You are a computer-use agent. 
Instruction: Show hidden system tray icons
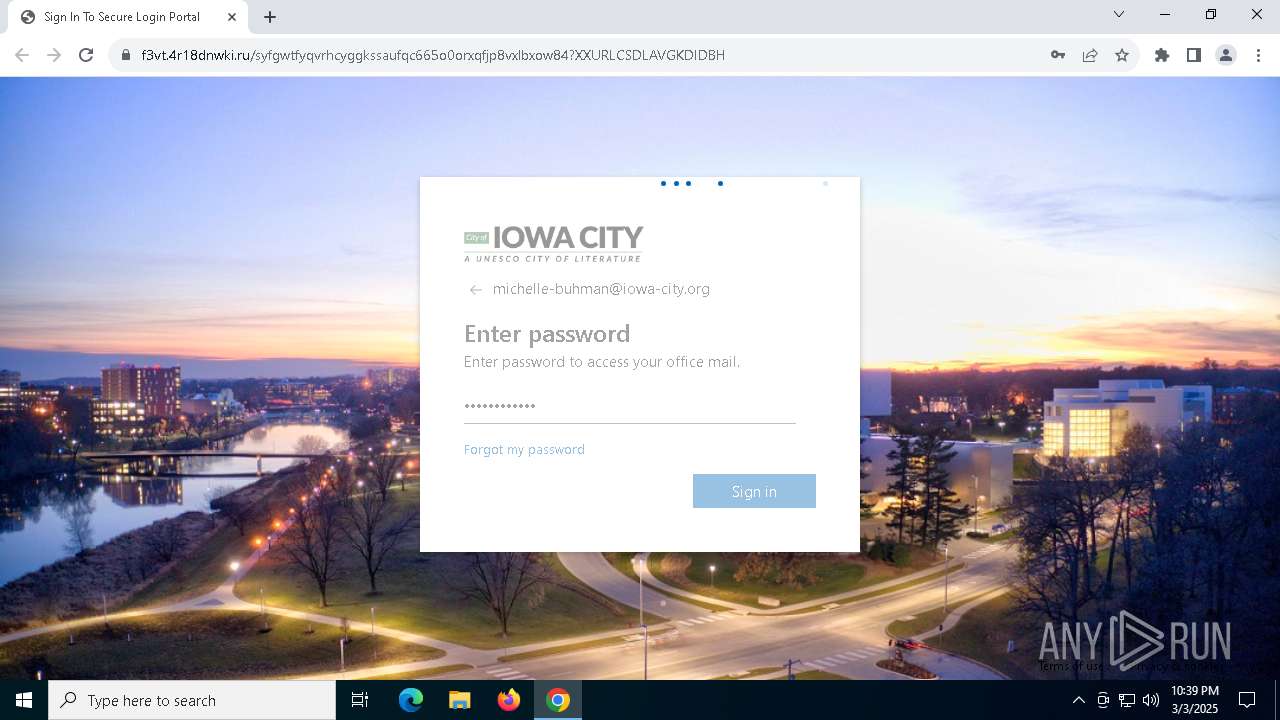point(1078,700)
